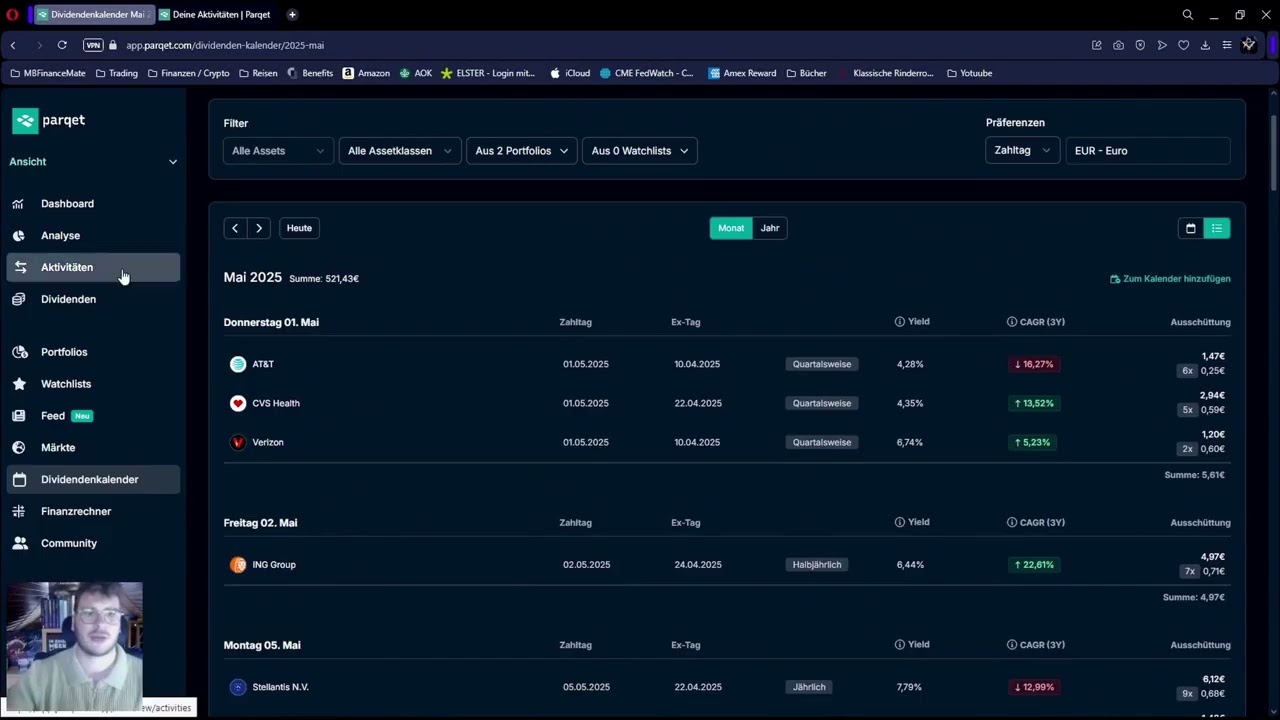Image resolution: width=1280 pixels, height=720 pixels.
Task: Click the CVS Health heart logo
Action: click(238, 403)
